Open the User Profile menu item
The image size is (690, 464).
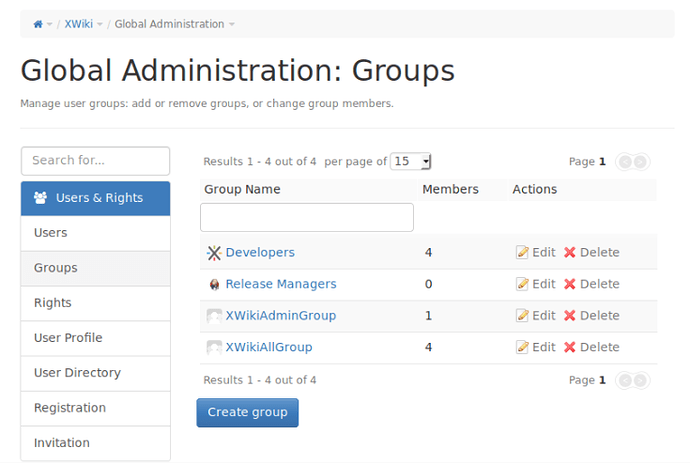coord(95,338)
